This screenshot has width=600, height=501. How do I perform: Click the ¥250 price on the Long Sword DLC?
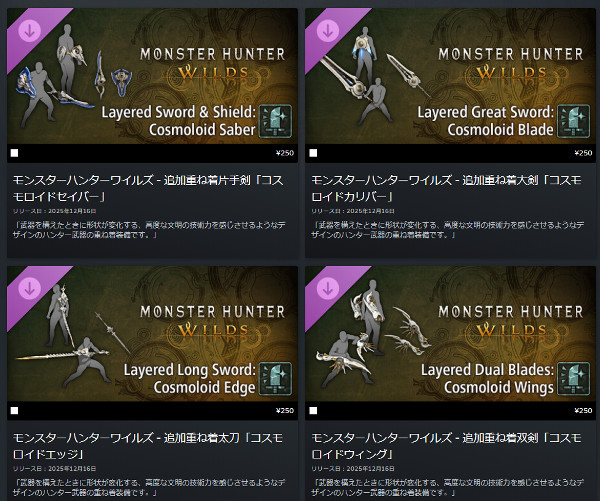(285, 411)
